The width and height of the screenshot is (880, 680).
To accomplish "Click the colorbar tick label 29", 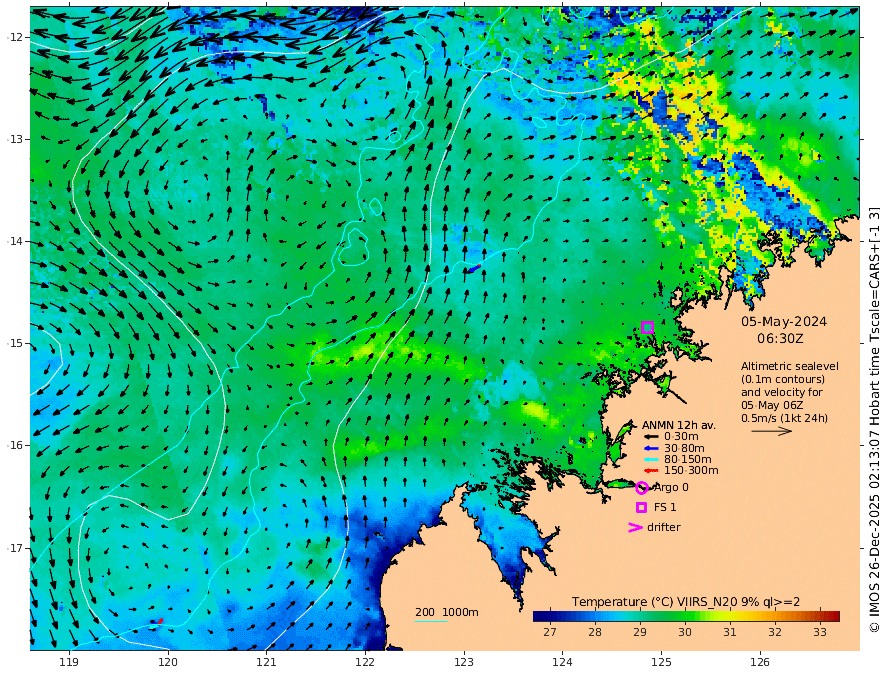I will [x=640, y=632].
